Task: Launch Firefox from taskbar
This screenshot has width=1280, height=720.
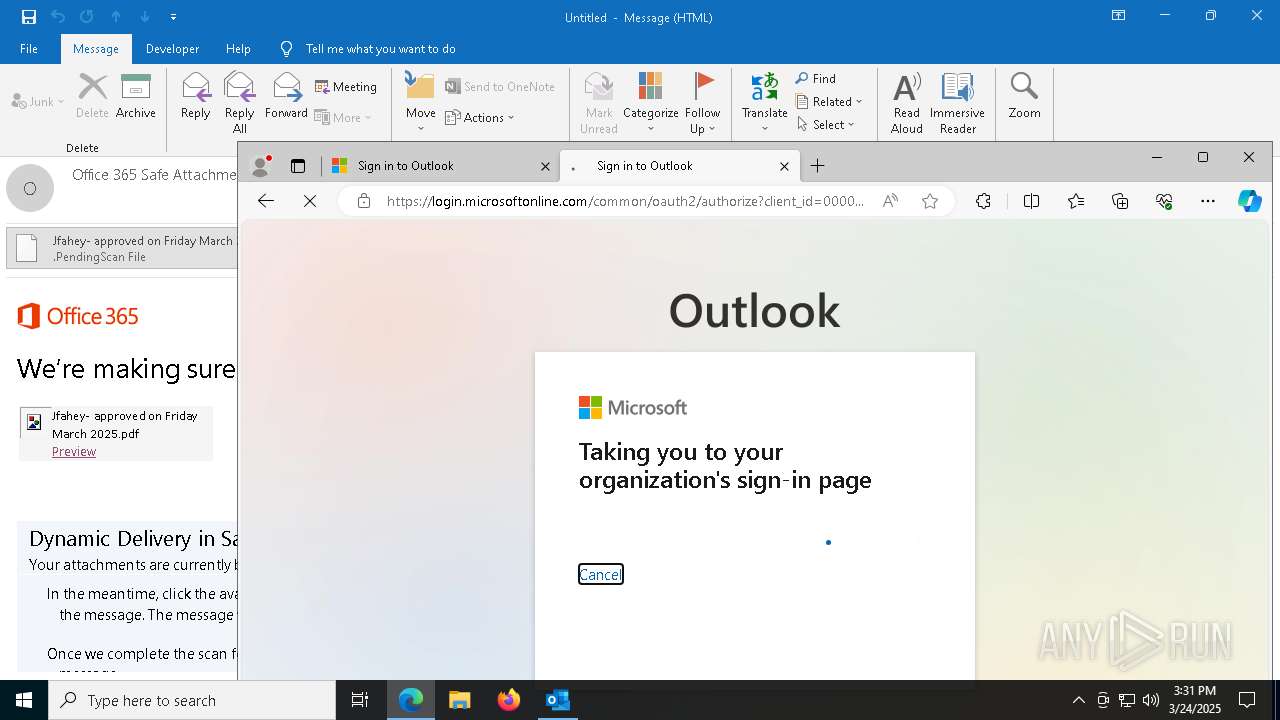Action: 509,700
